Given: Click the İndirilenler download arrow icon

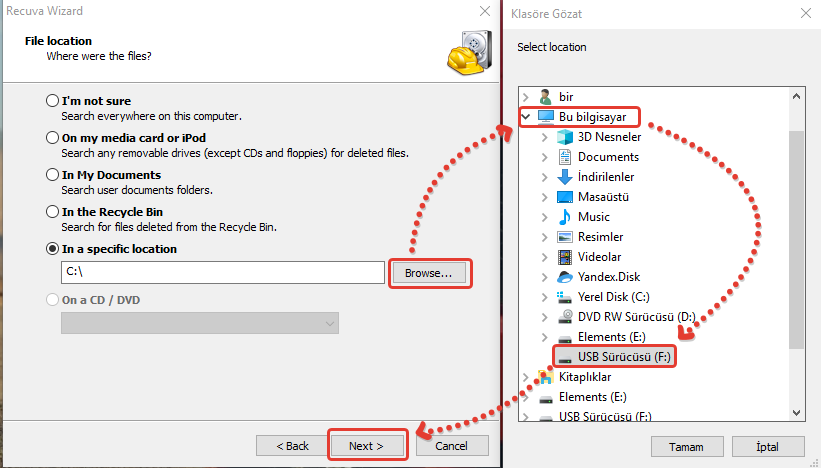Looking at the screenshot, I should 564,177.
